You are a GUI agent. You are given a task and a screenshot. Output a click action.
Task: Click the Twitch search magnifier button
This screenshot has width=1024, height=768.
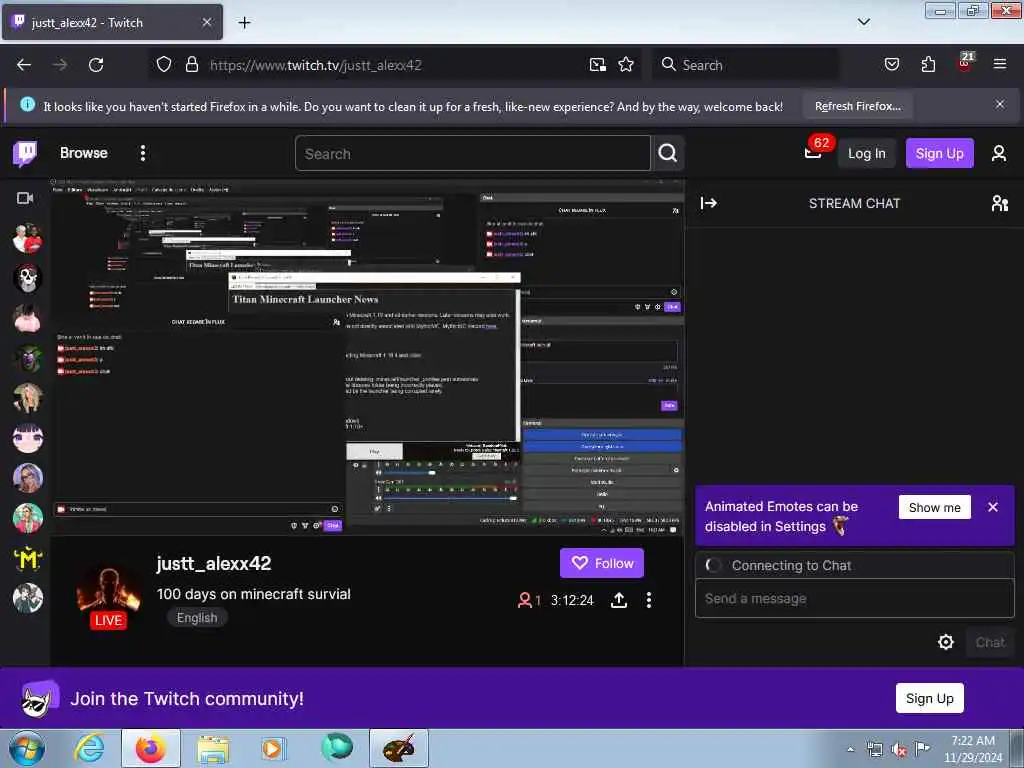click(667, 153)
